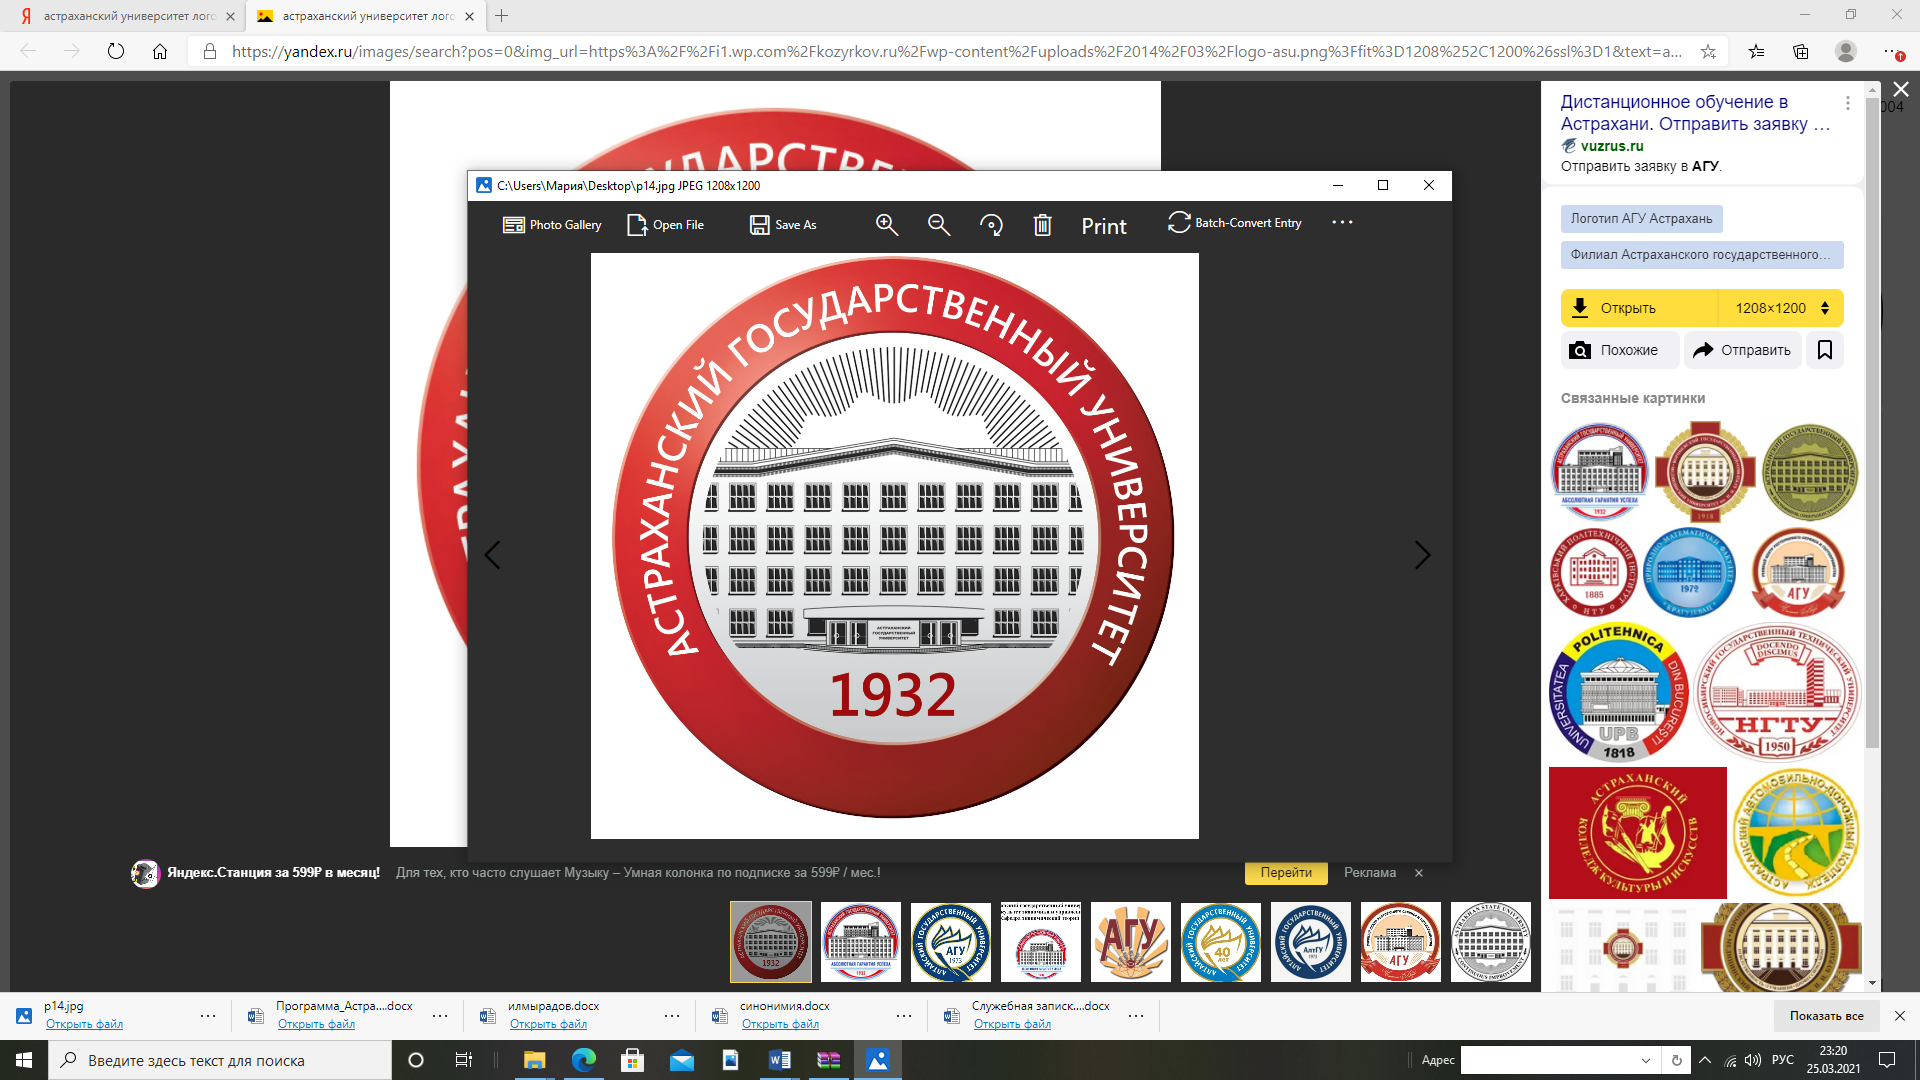Open a new browser tab

point(502,16)
